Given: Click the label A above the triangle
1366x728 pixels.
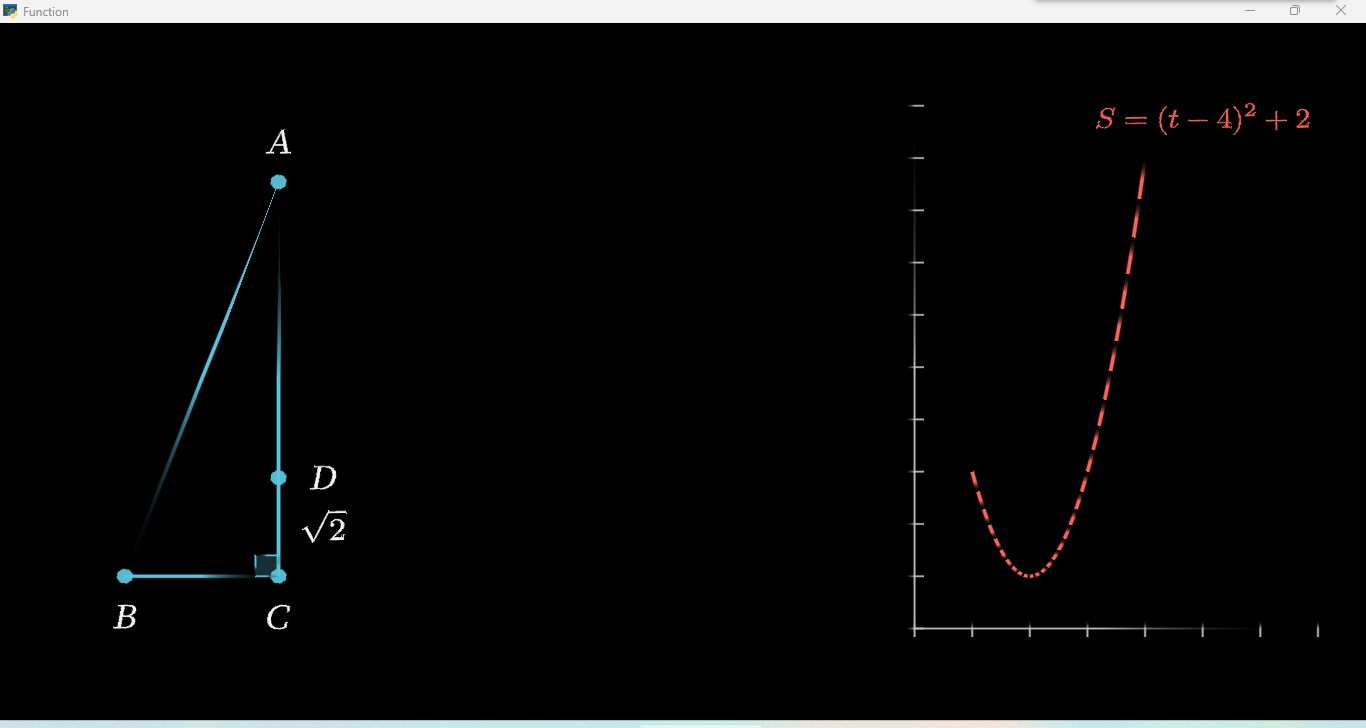Looking at the screenshot, I should coord(279,143).
